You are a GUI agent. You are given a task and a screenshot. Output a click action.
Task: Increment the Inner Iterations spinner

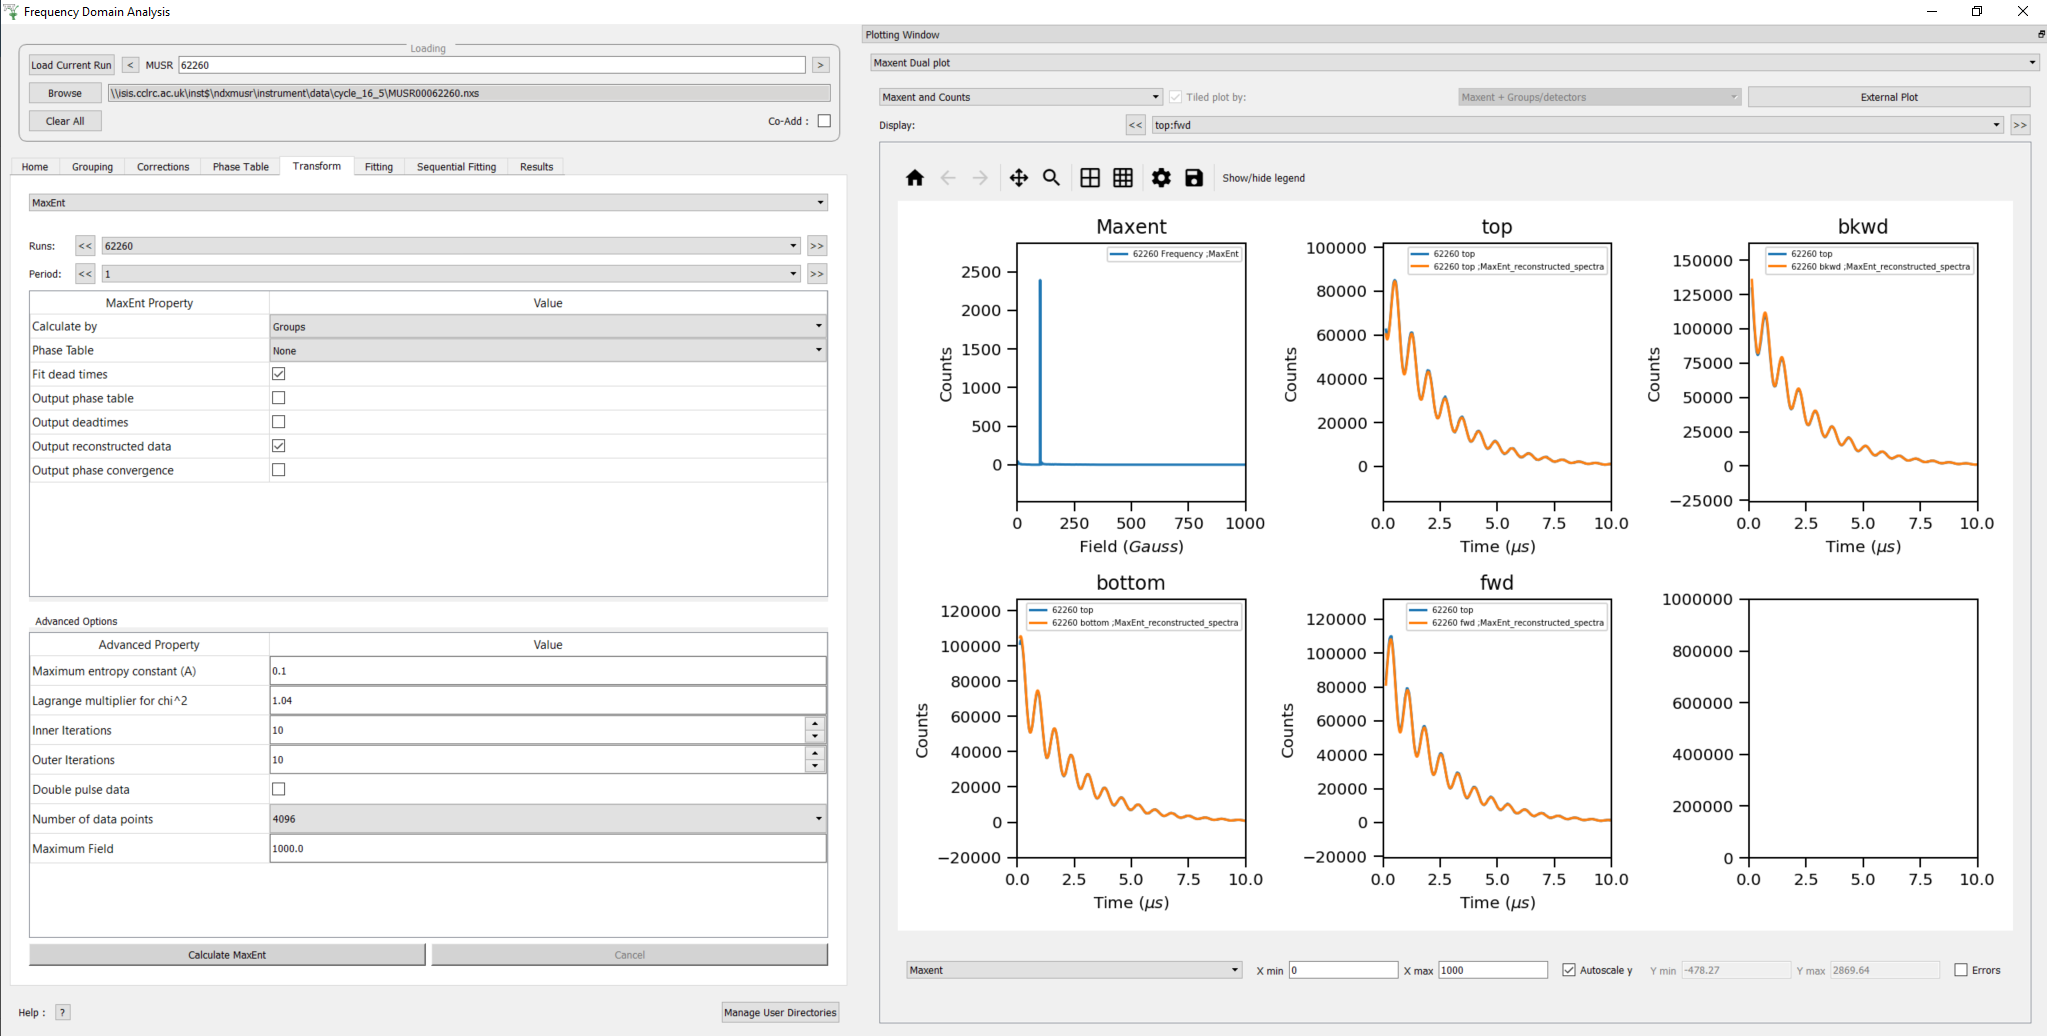(x=815, y=724)
